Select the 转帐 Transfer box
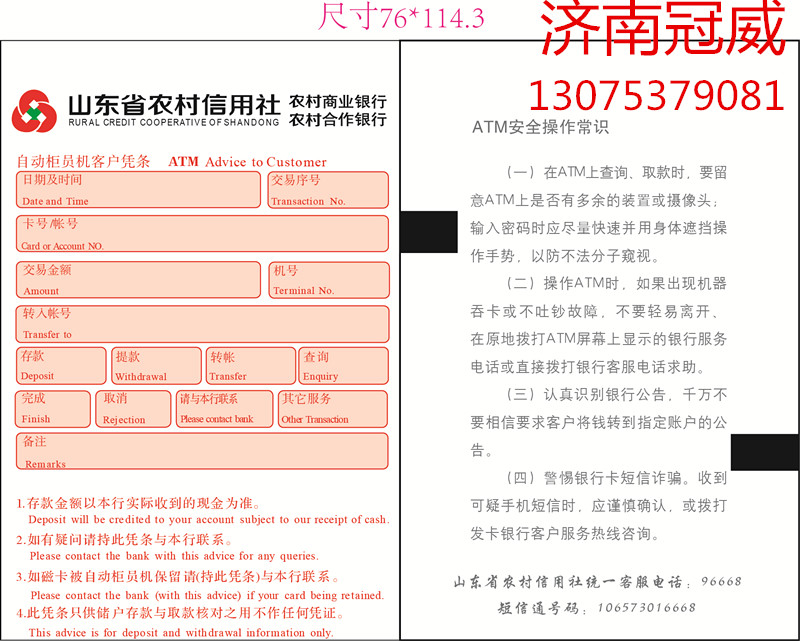 pyautogui.click(x=251, y=366)
